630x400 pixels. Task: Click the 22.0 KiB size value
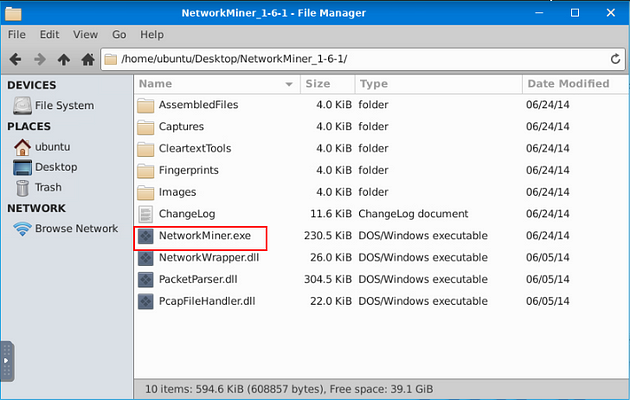pos(331,301)
